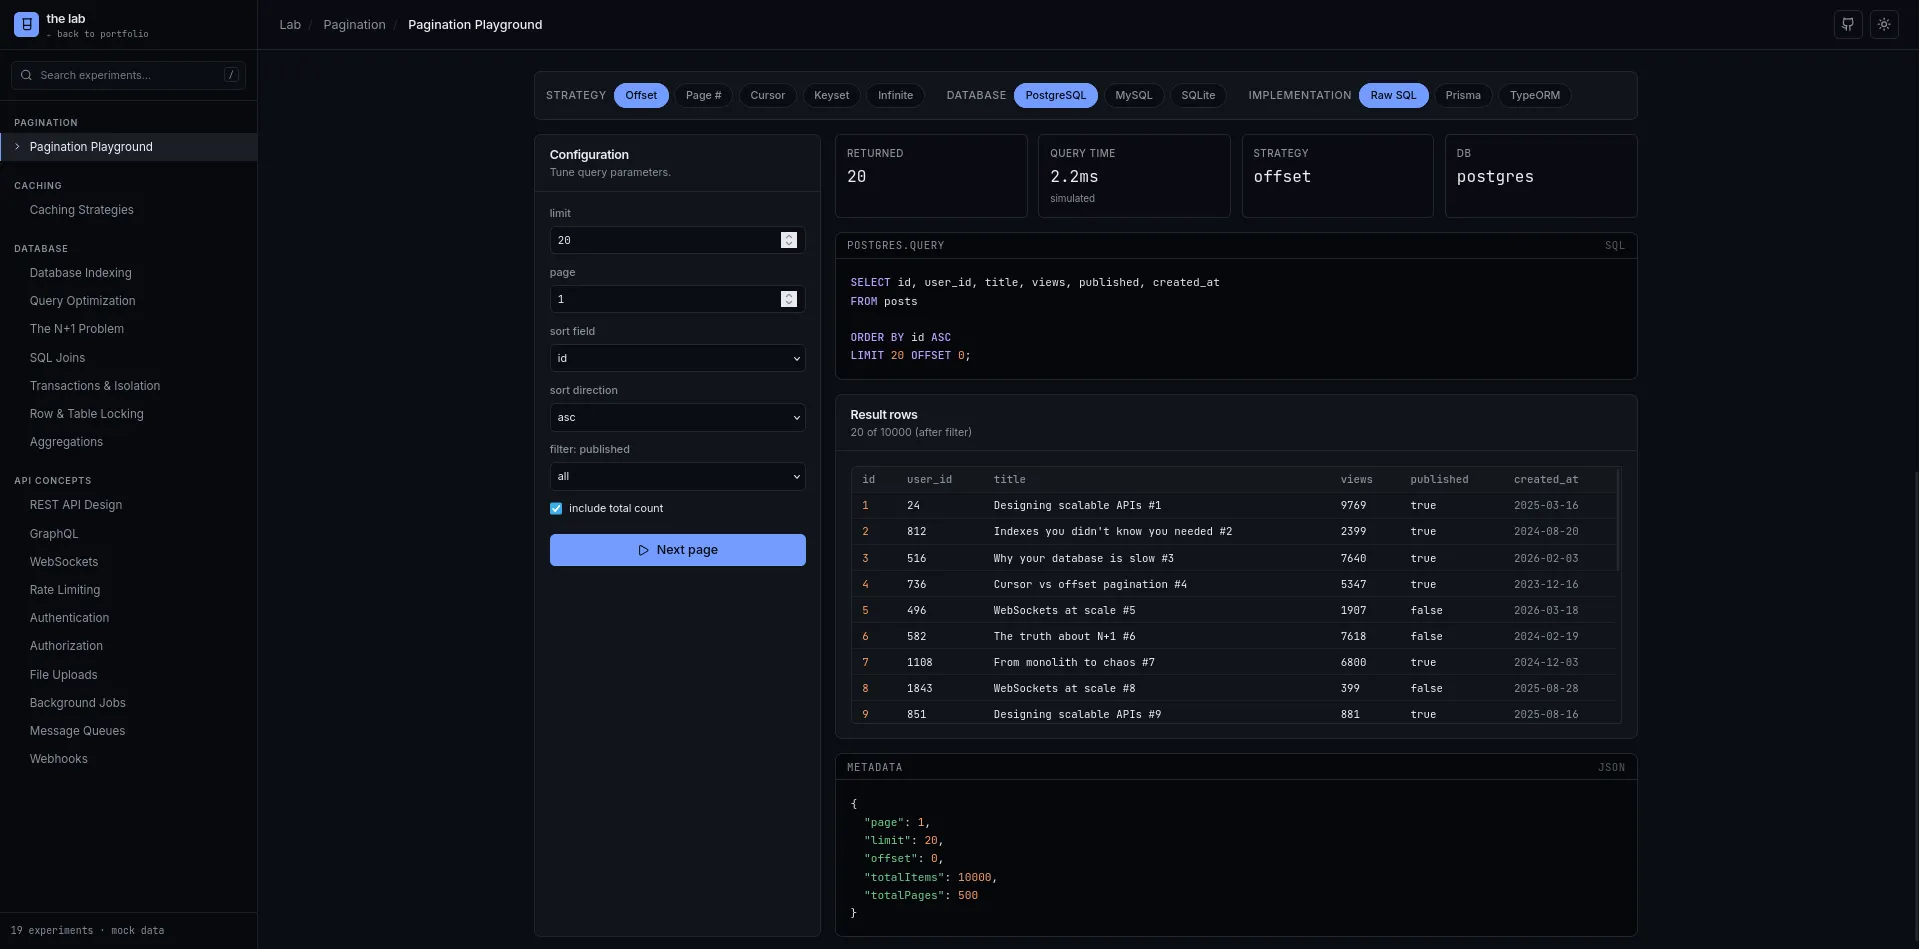Screen dimensions: 1920x949
Task: Open Webhooks experiment
Action: [59, 759]
